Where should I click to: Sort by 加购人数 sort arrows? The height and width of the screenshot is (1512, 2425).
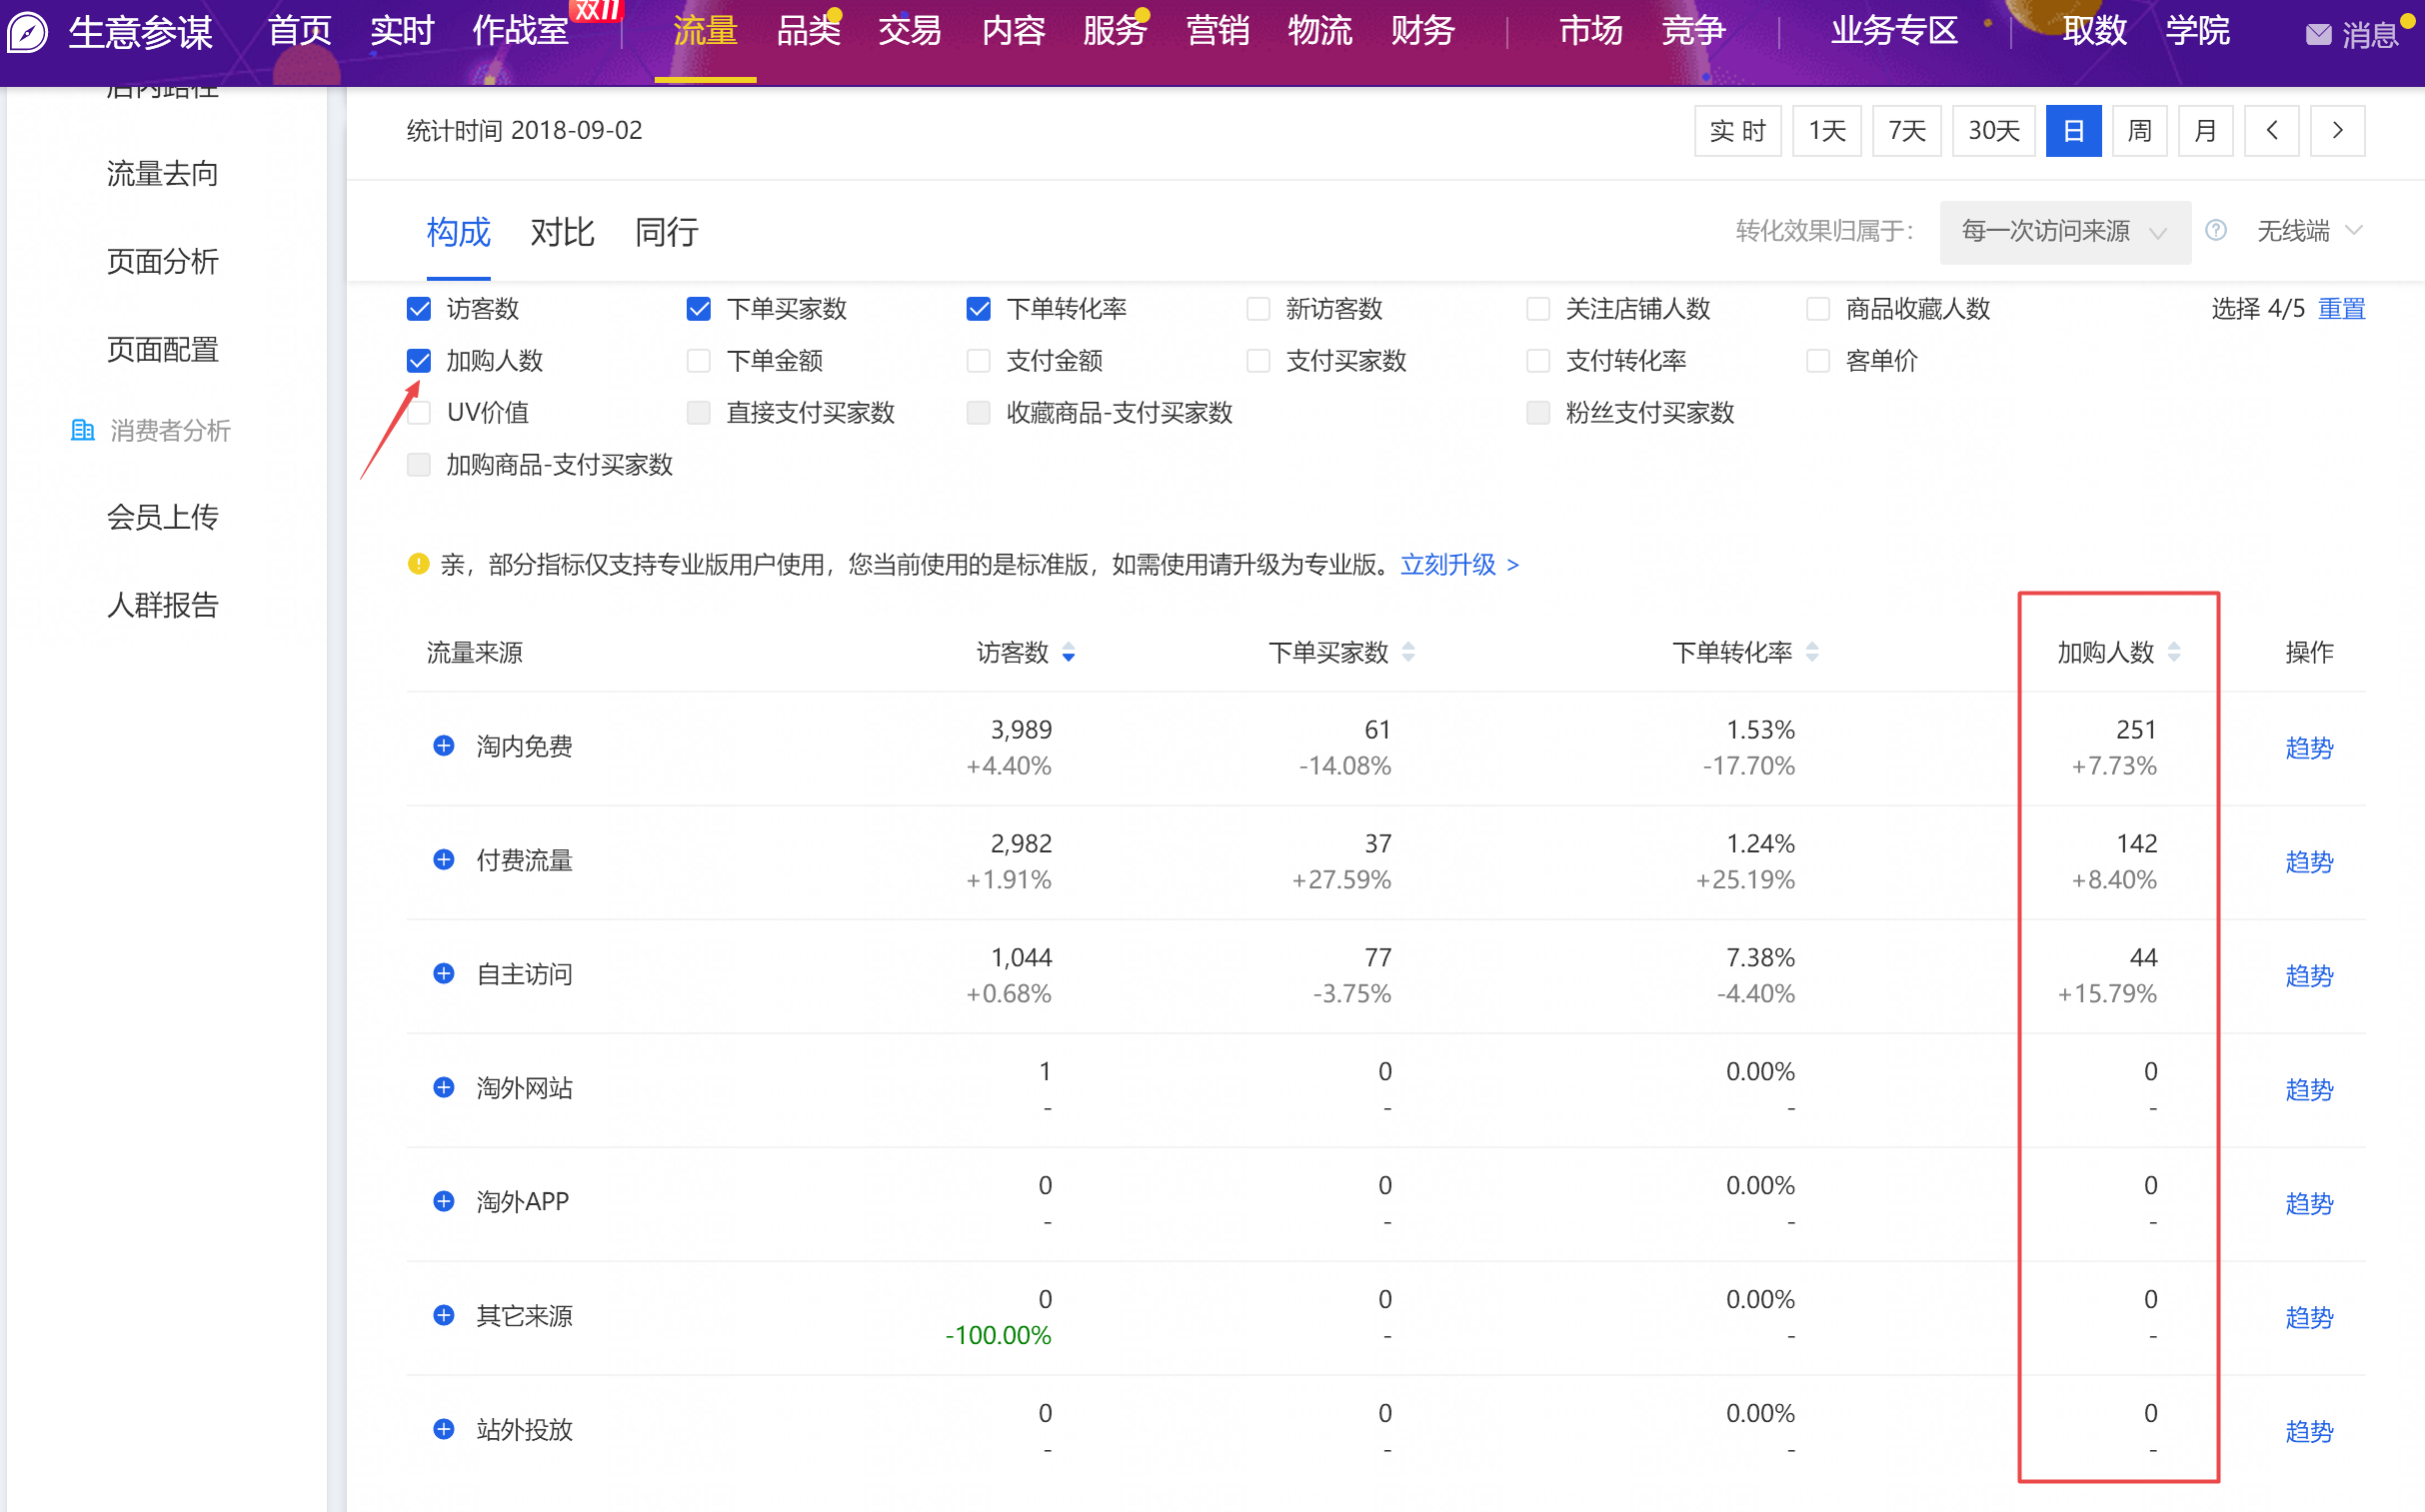pos(2174,653)
